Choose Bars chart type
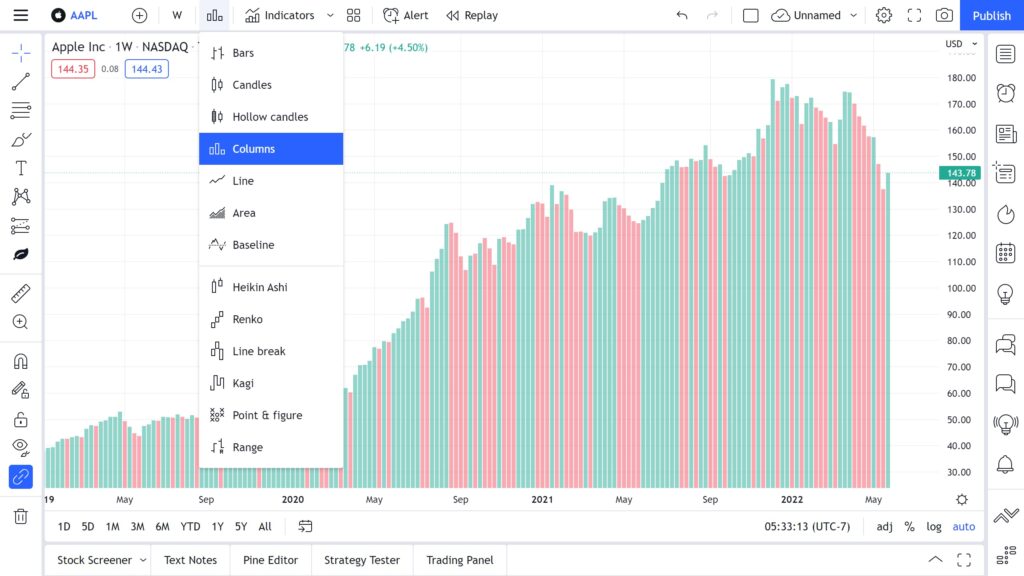 pos(271,53)
